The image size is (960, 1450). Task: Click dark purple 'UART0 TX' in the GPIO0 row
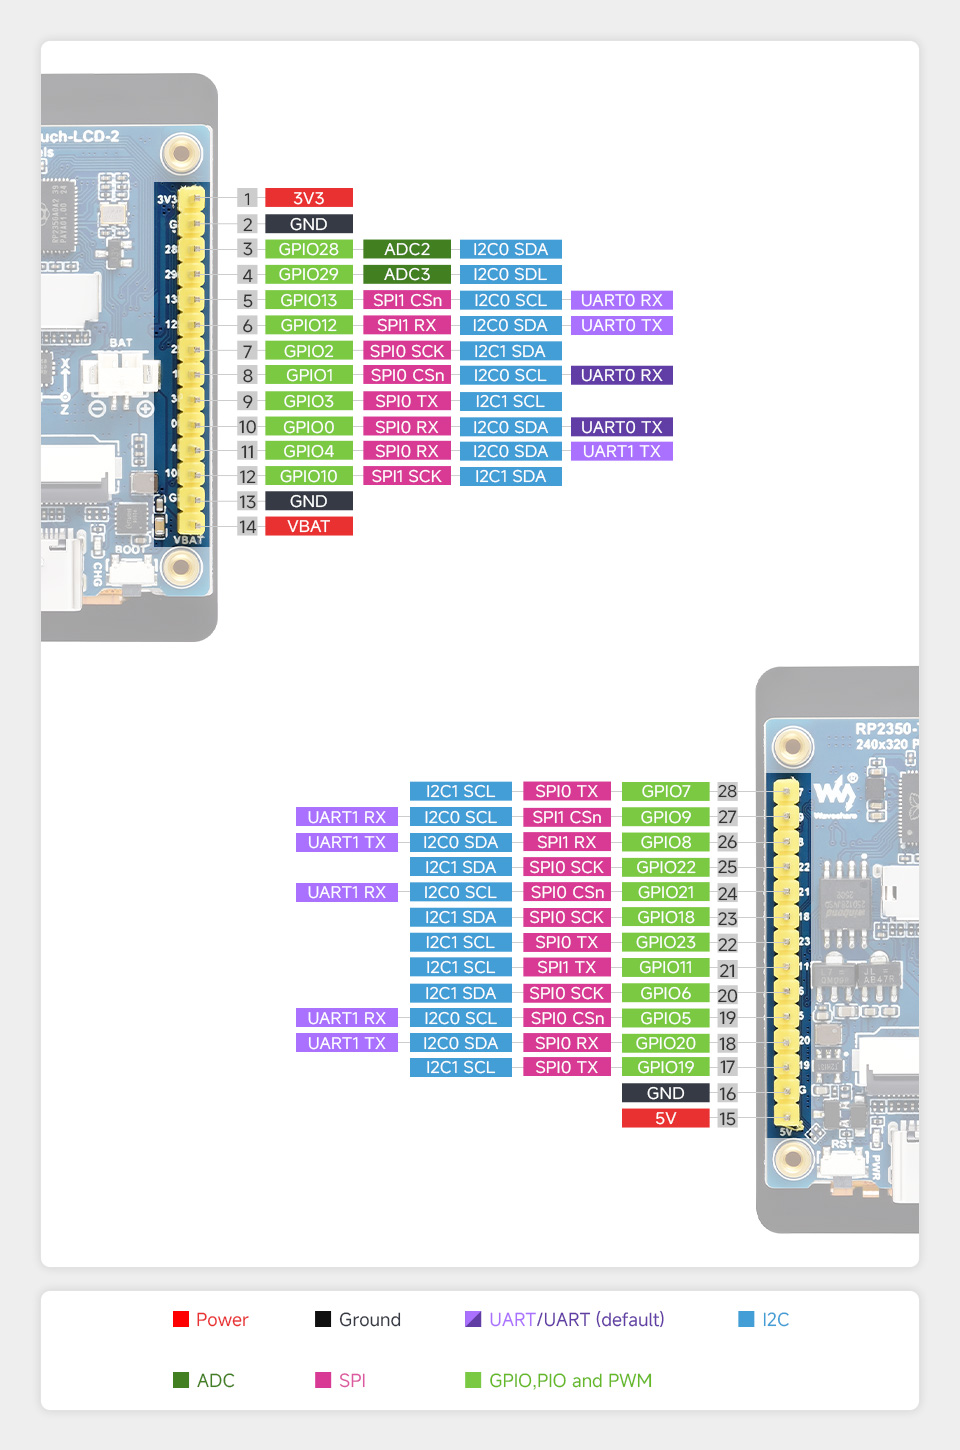coord(622,427)
